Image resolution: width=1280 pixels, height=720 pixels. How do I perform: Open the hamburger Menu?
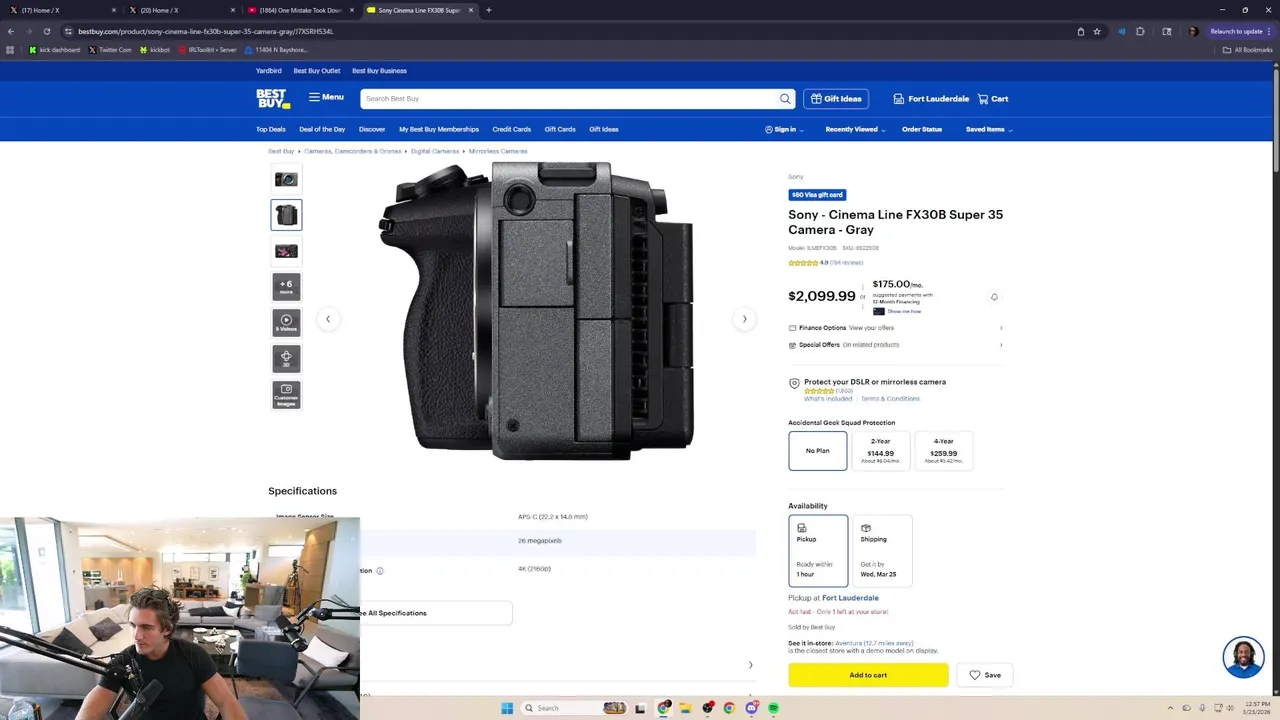click(326, 97)
